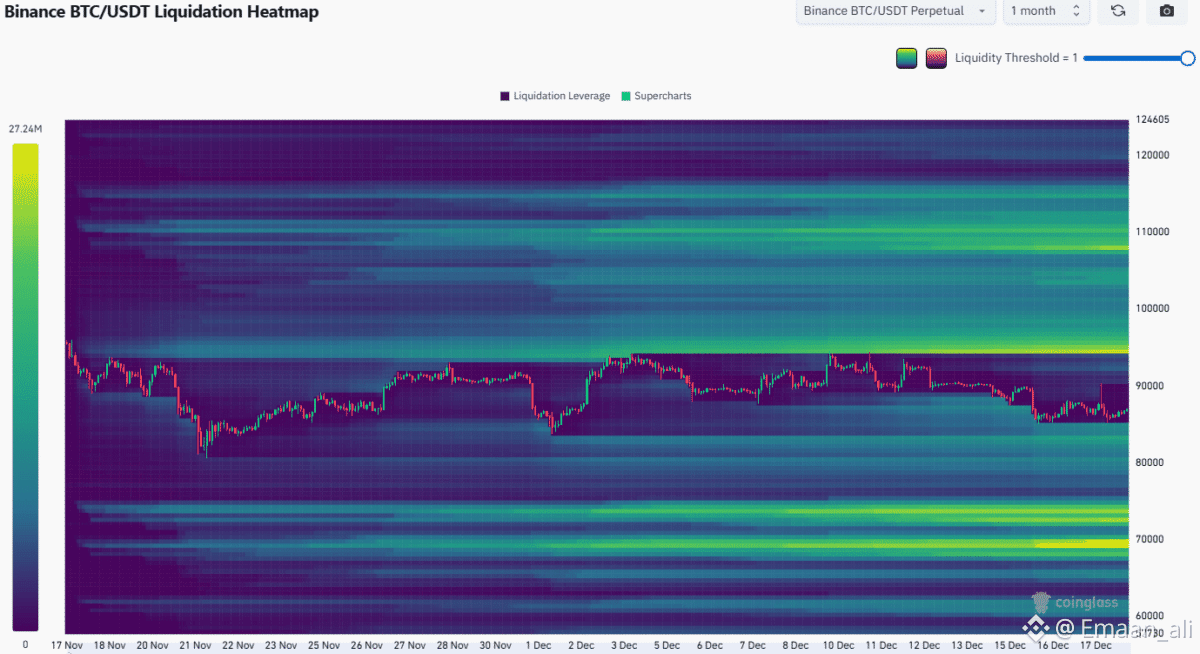
Task: Toggle the Liquidation Leverage legend item
Action: 554,96
